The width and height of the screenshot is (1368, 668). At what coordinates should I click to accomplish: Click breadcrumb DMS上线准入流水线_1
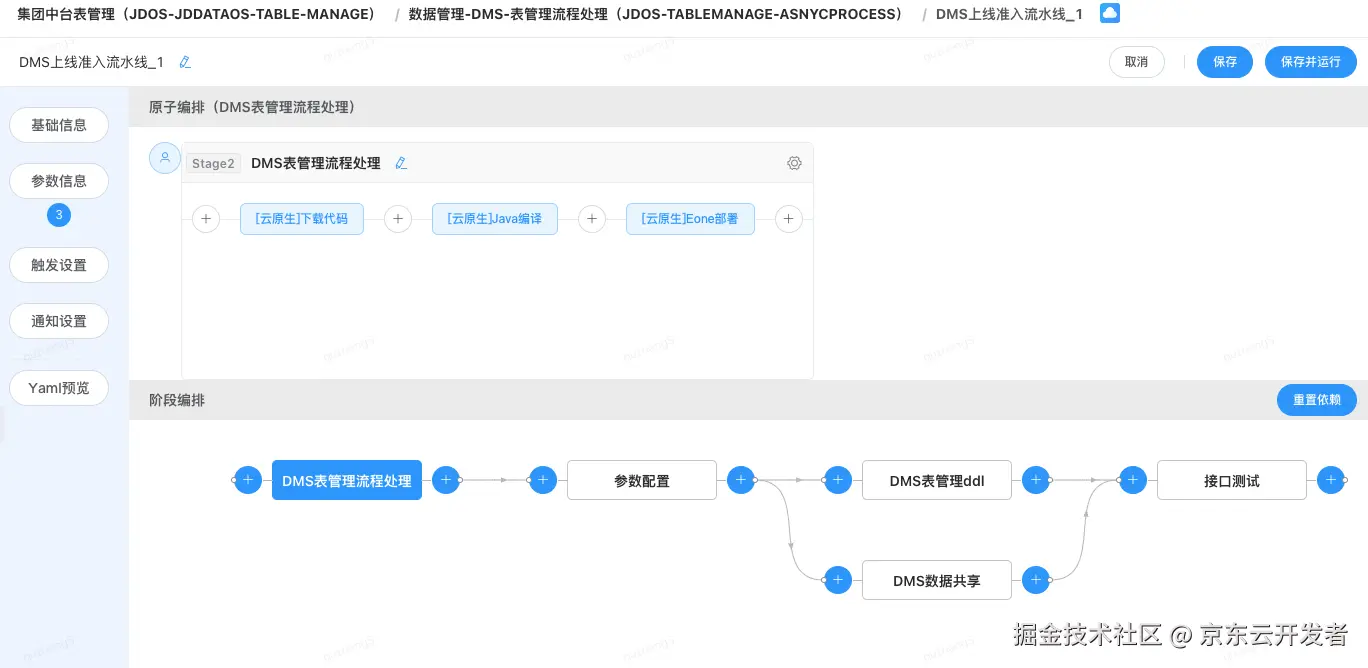pos(1009,14)
